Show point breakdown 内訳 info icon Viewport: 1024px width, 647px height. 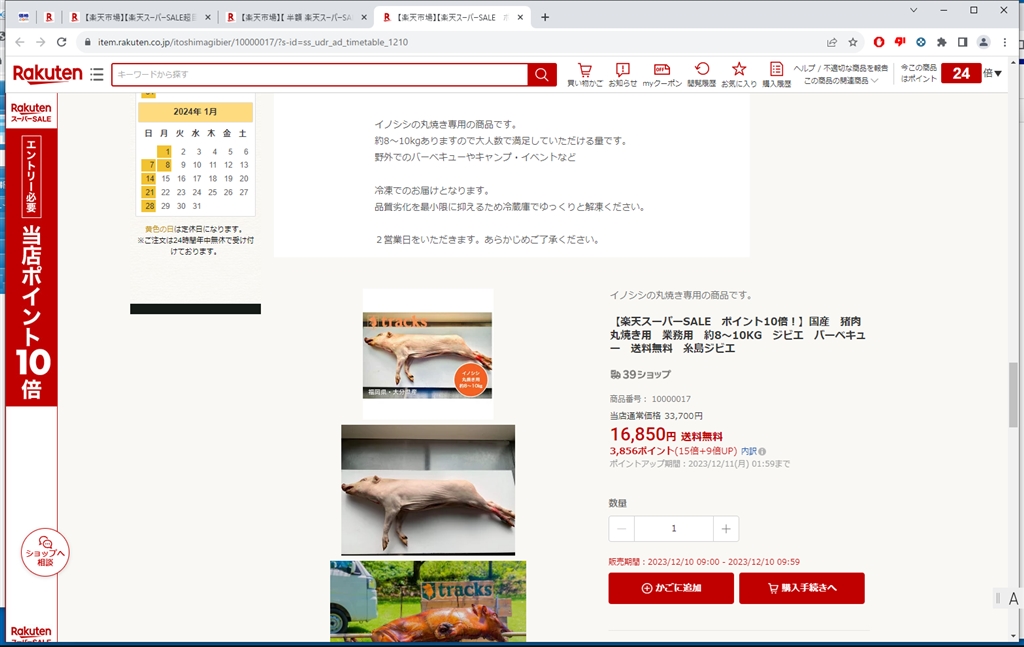click(x=762, y=451)
